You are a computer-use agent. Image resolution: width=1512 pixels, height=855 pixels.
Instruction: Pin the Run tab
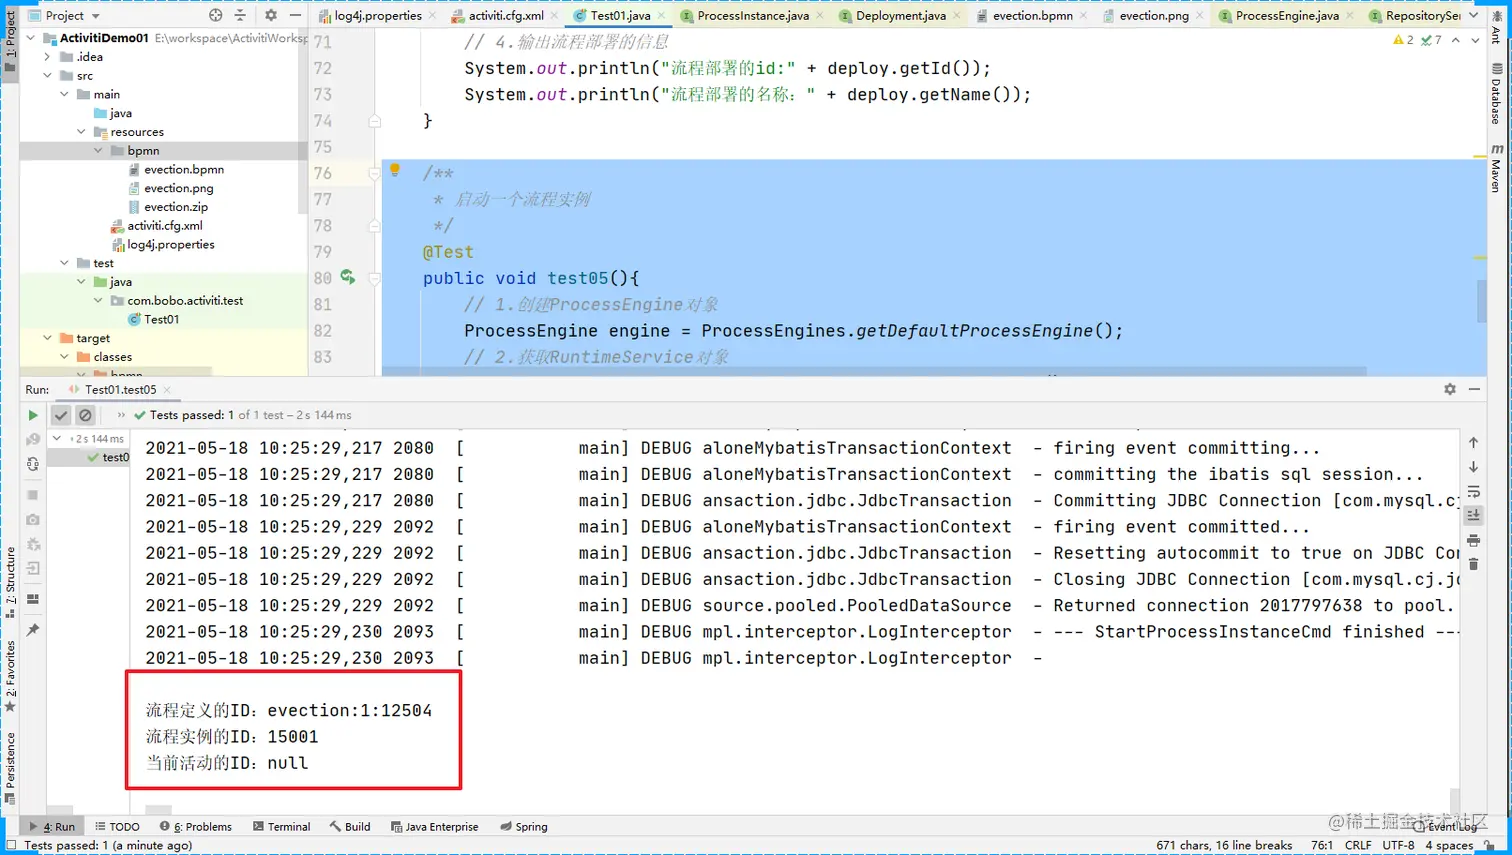coord(33,630)
